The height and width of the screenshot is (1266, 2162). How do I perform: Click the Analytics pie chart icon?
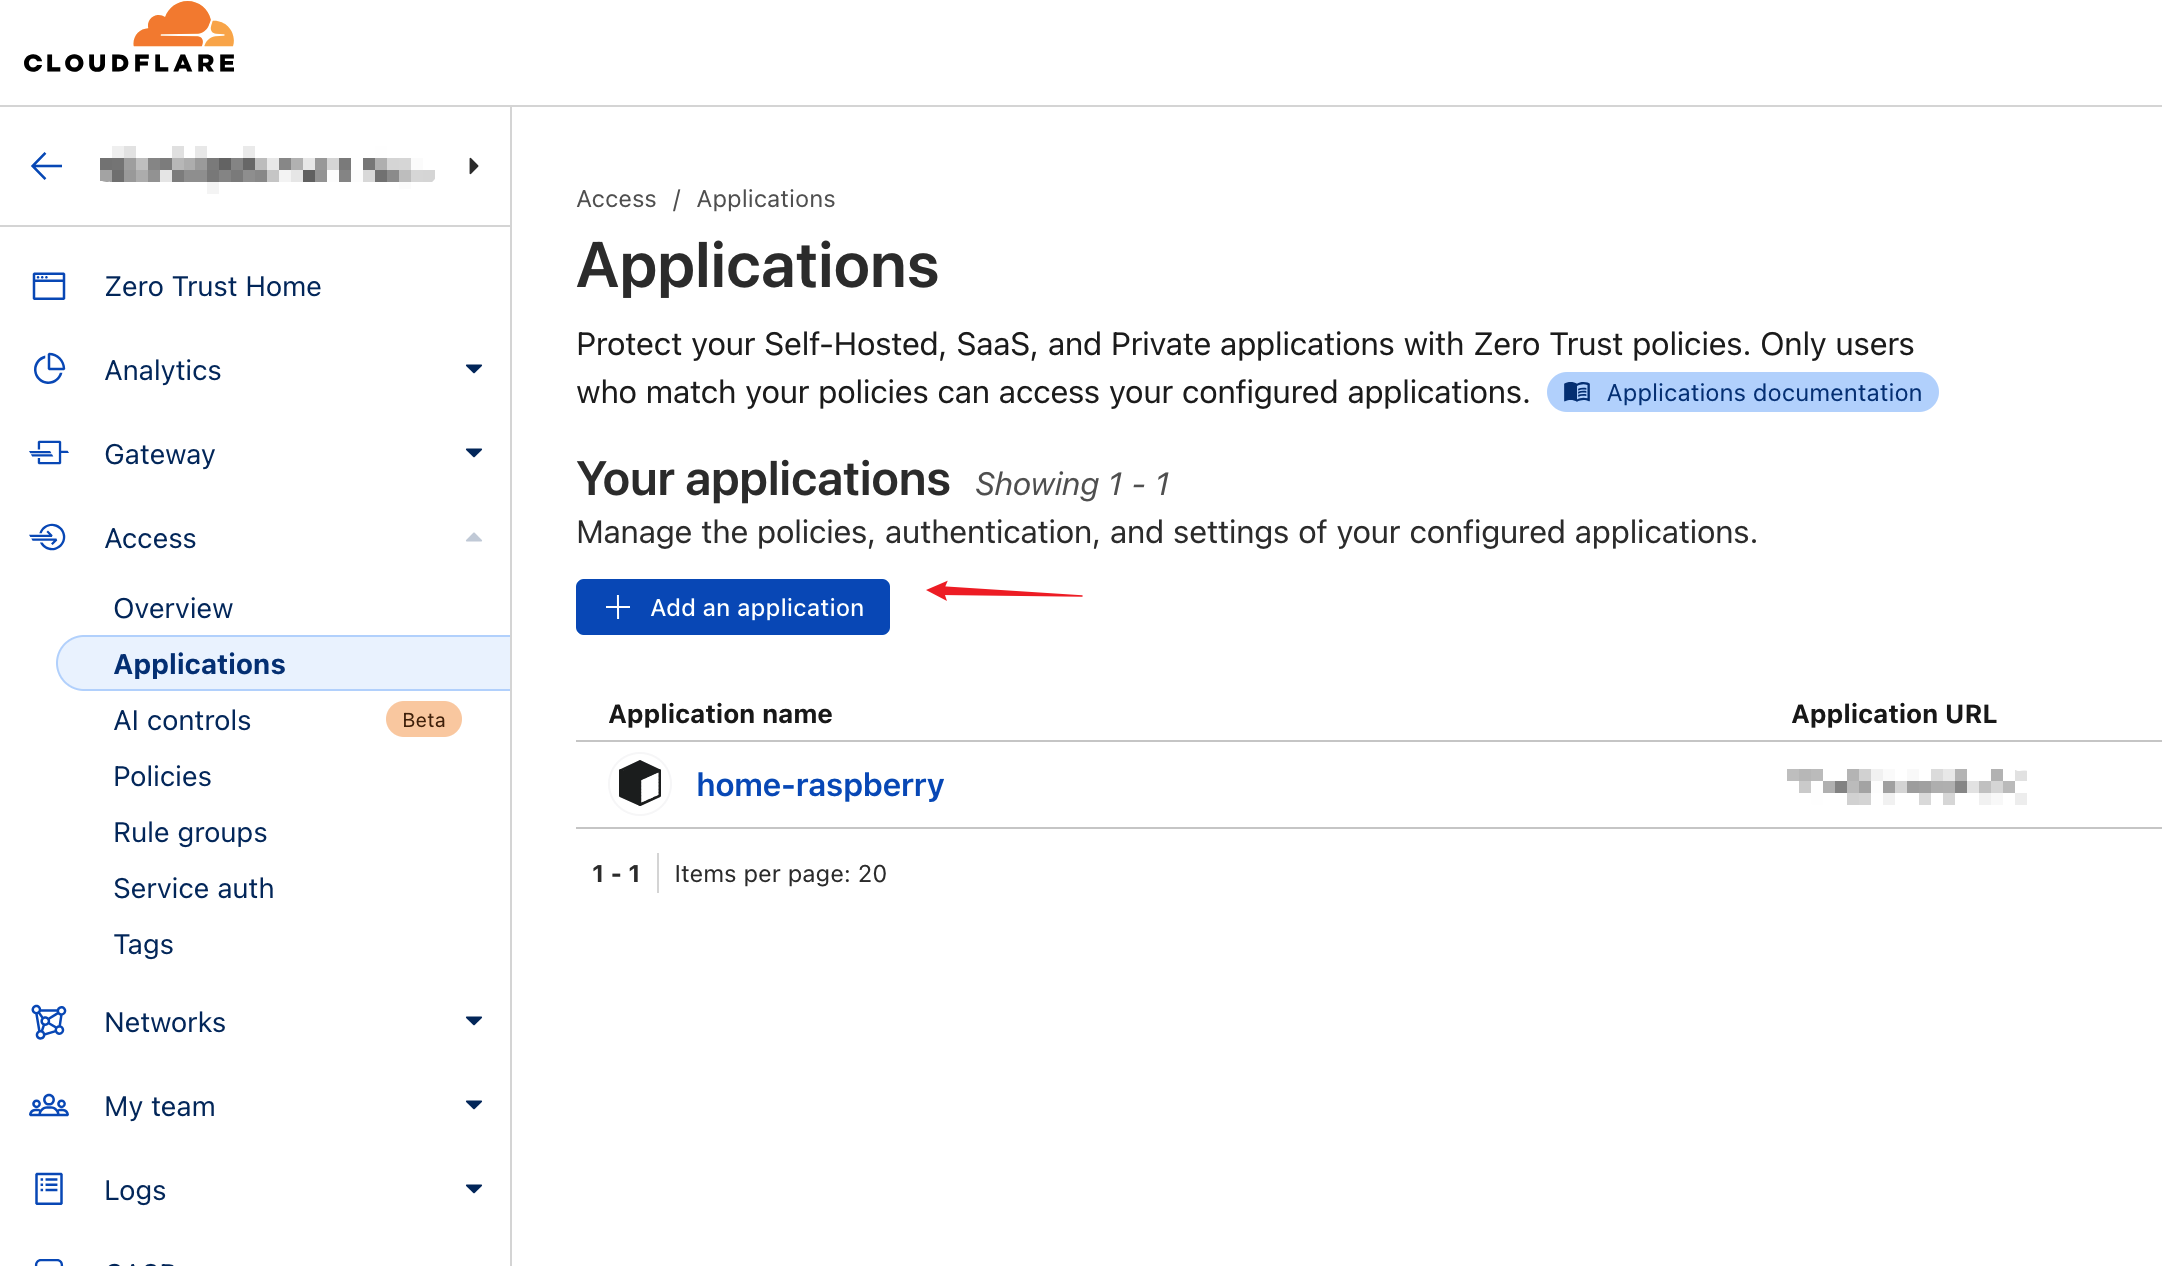pos(49,369)
